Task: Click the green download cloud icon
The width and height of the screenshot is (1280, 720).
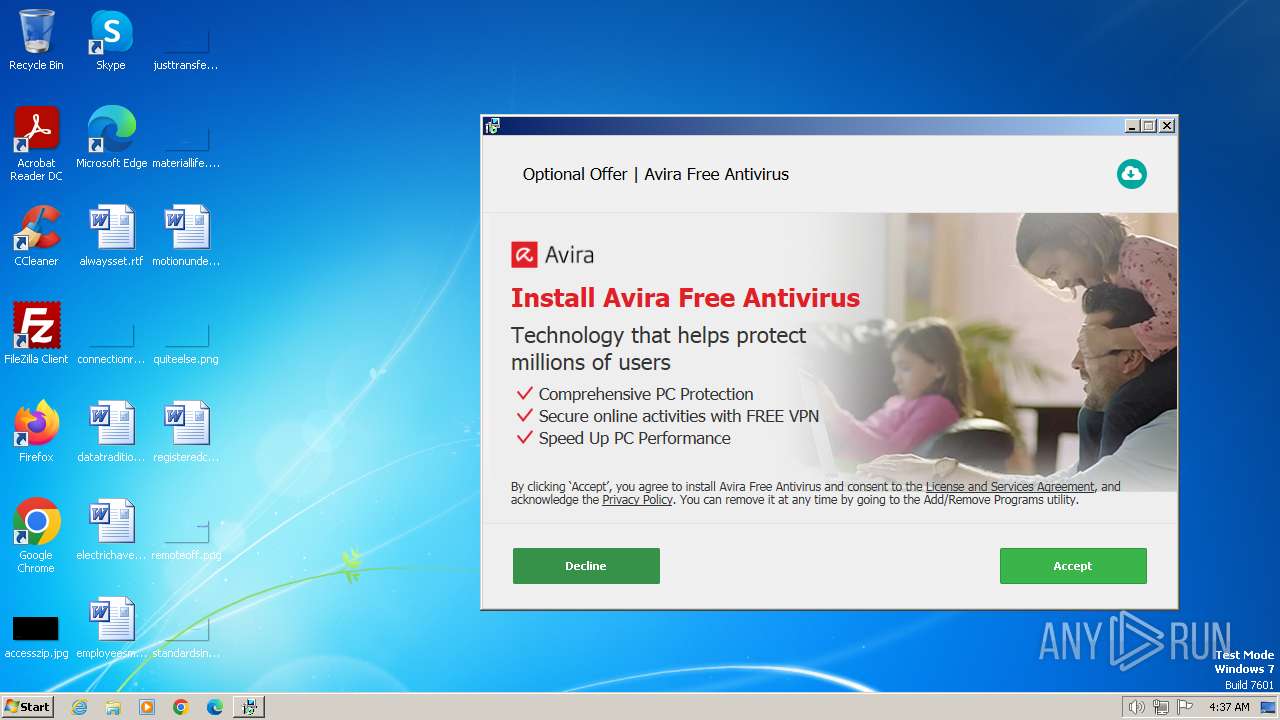Action: pyautogui.click(x=1132, y=174)
